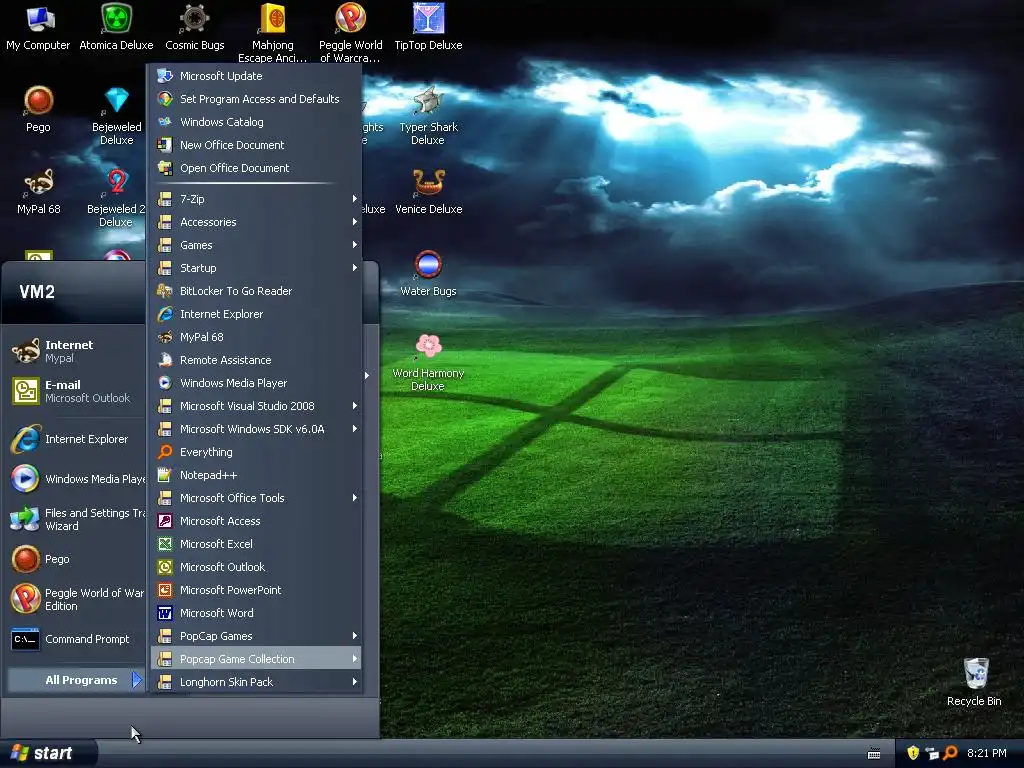Click Typer Shark Deluxe desktop icon
Viewport: 1024px width, 768px height.
(x=428, y=116)
